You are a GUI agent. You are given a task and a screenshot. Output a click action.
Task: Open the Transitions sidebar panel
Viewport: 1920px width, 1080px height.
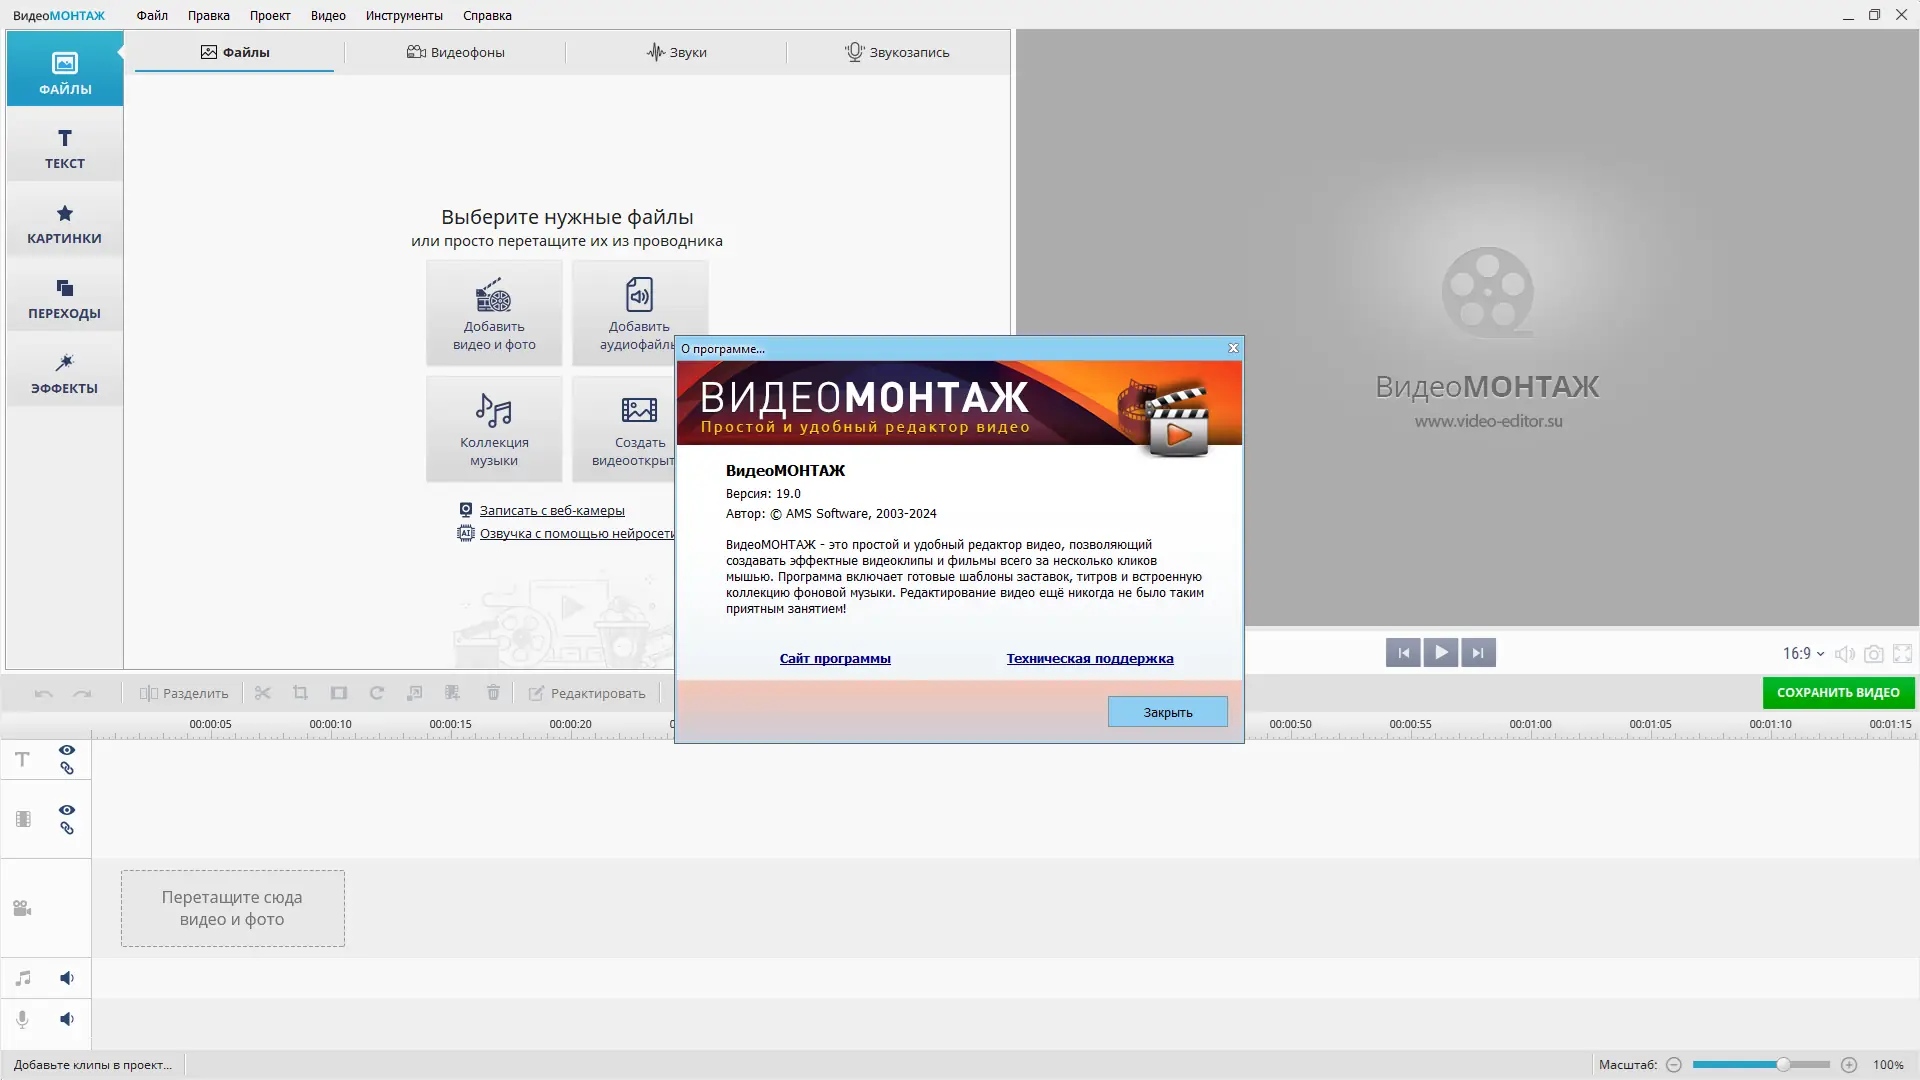pos(64,298)
